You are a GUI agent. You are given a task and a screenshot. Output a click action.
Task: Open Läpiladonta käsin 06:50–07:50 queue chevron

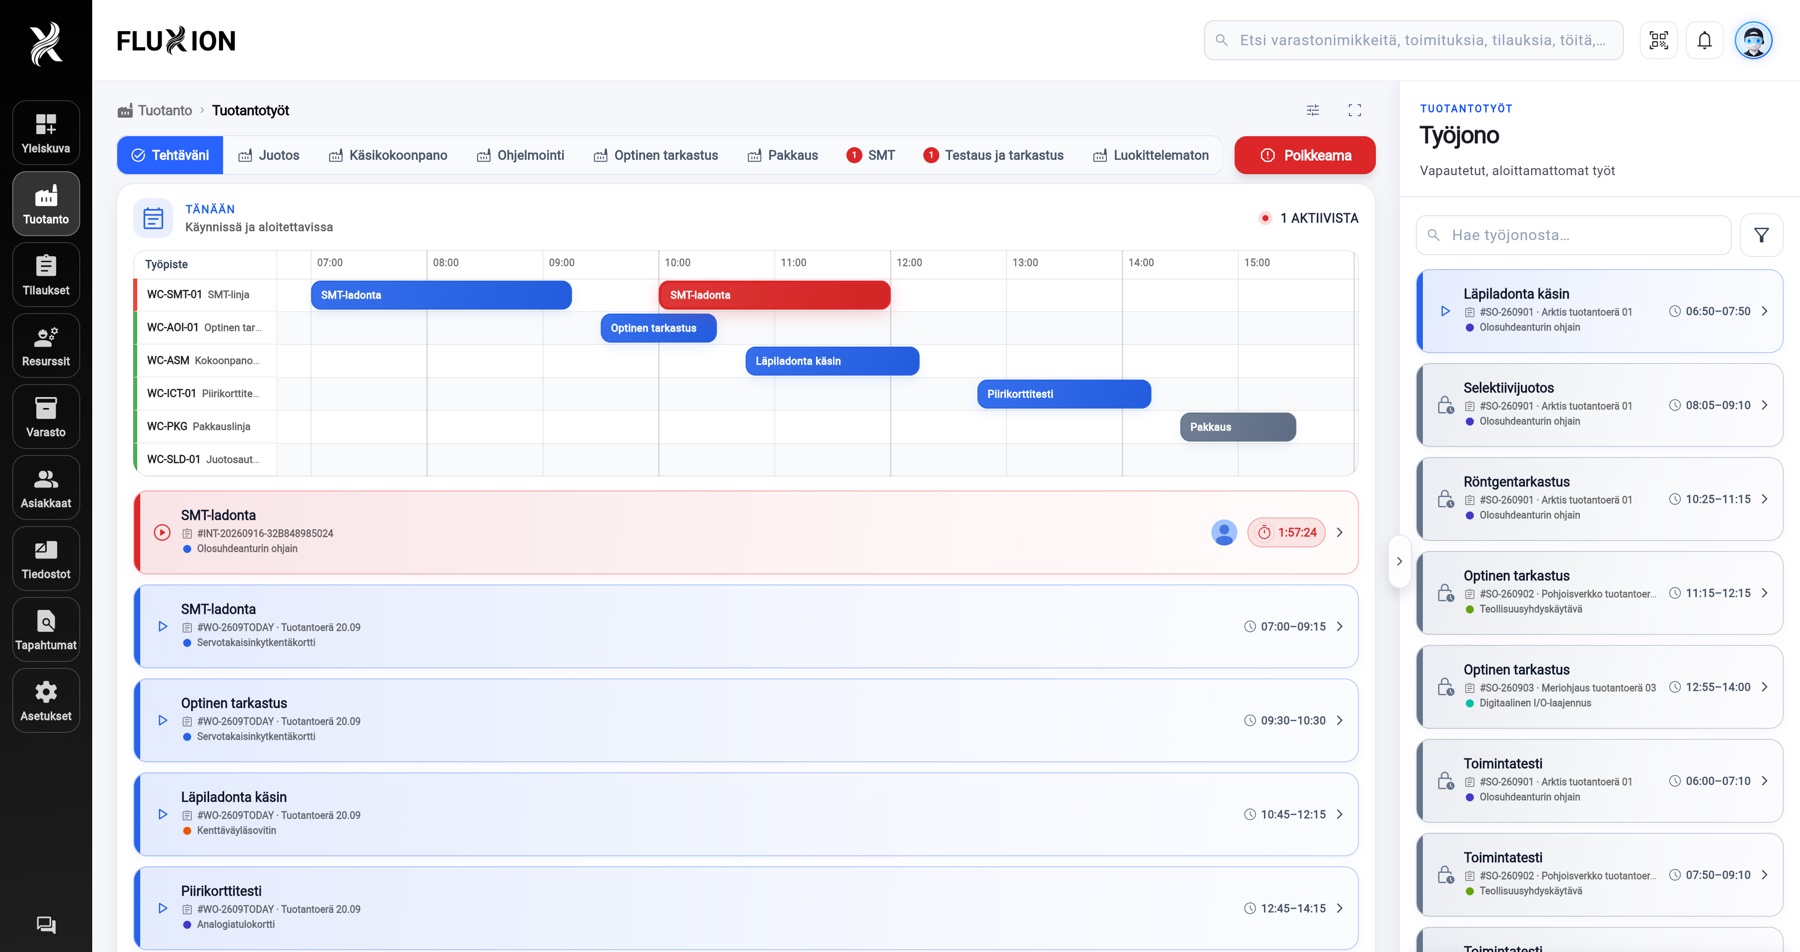(x=1765, y=311)
